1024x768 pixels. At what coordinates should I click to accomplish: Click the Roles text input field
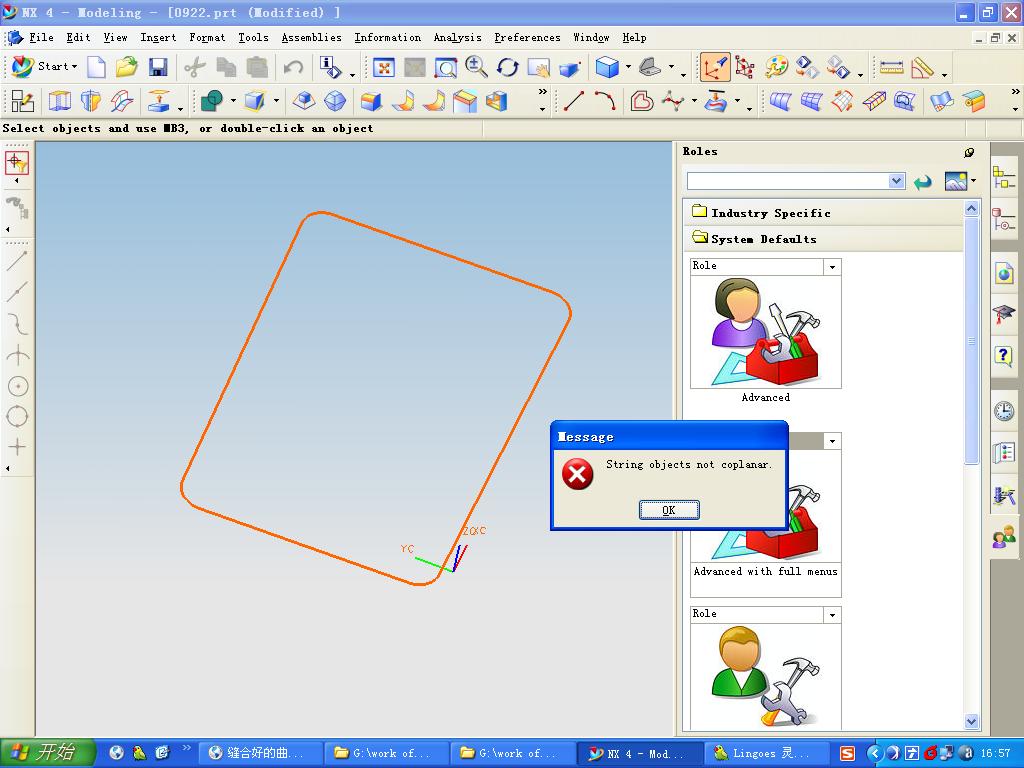click(788, 181)
